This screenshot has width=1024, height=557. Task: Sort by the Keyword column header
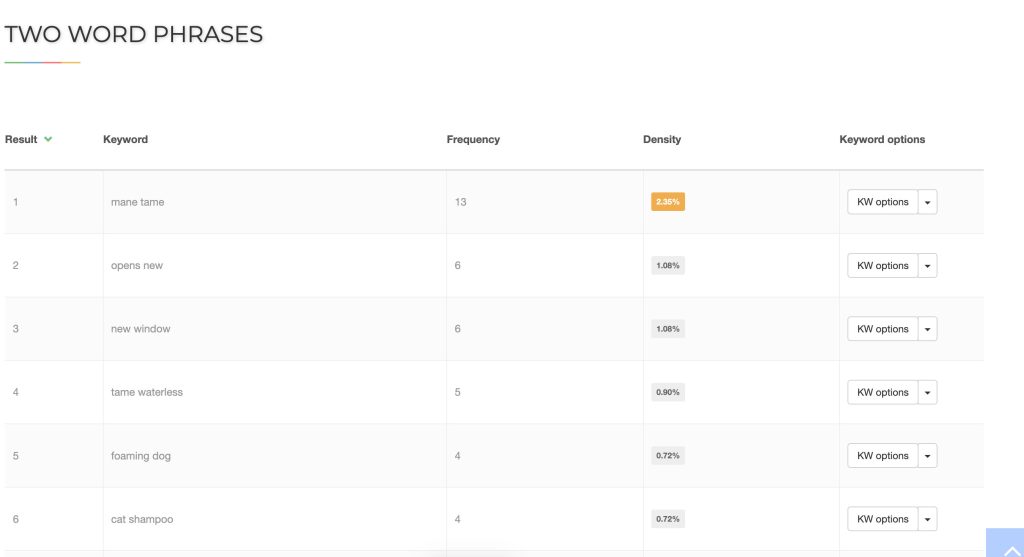click(x=125, y=140)
